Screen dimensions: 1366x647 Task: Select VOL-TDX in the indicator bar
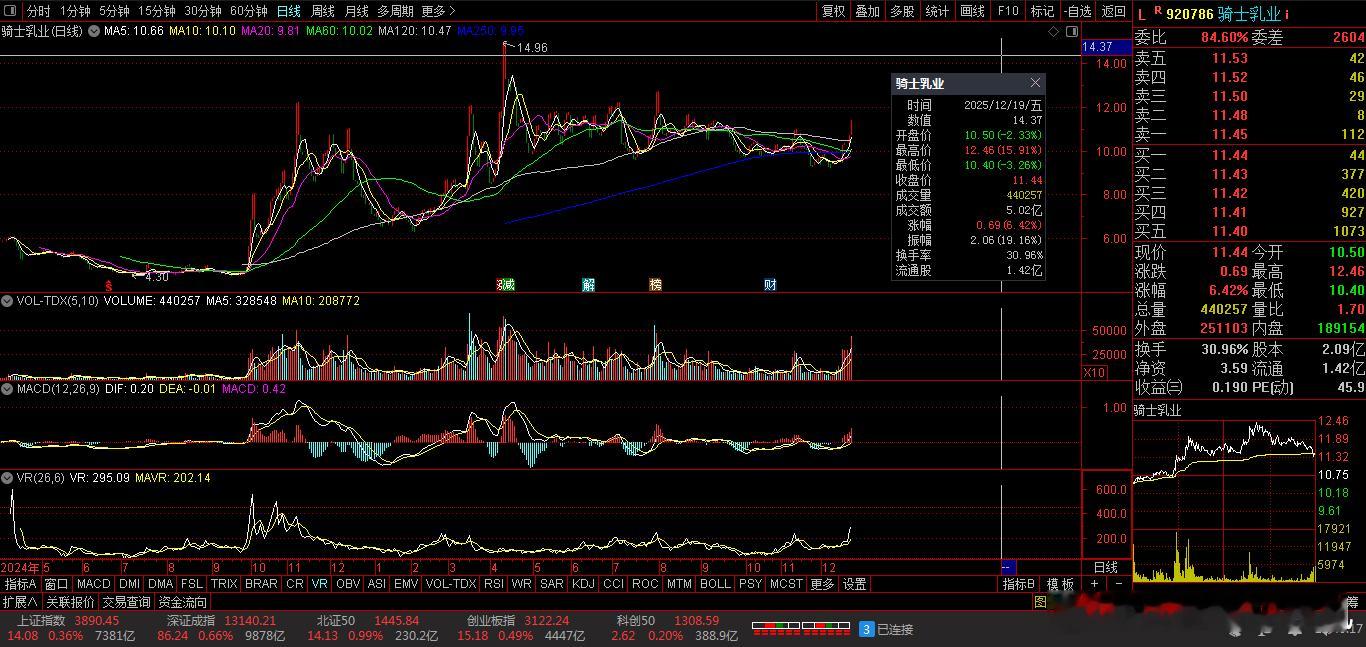(451, 584)
